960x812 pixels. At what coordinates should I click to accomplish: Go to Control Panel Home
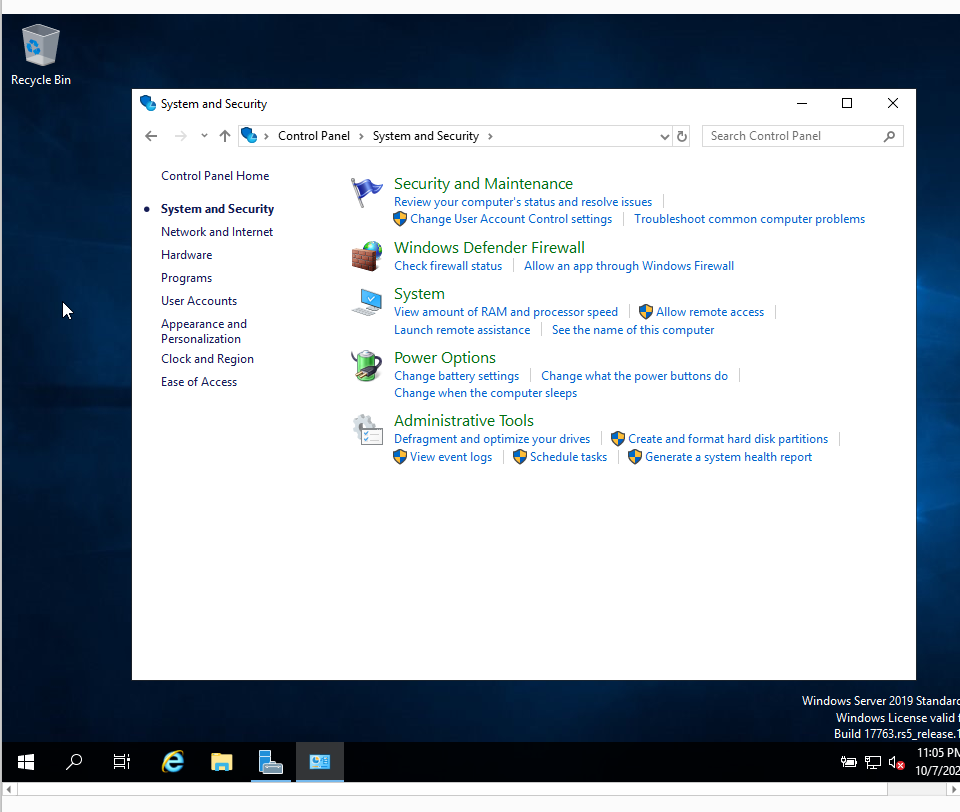point(215,176)
